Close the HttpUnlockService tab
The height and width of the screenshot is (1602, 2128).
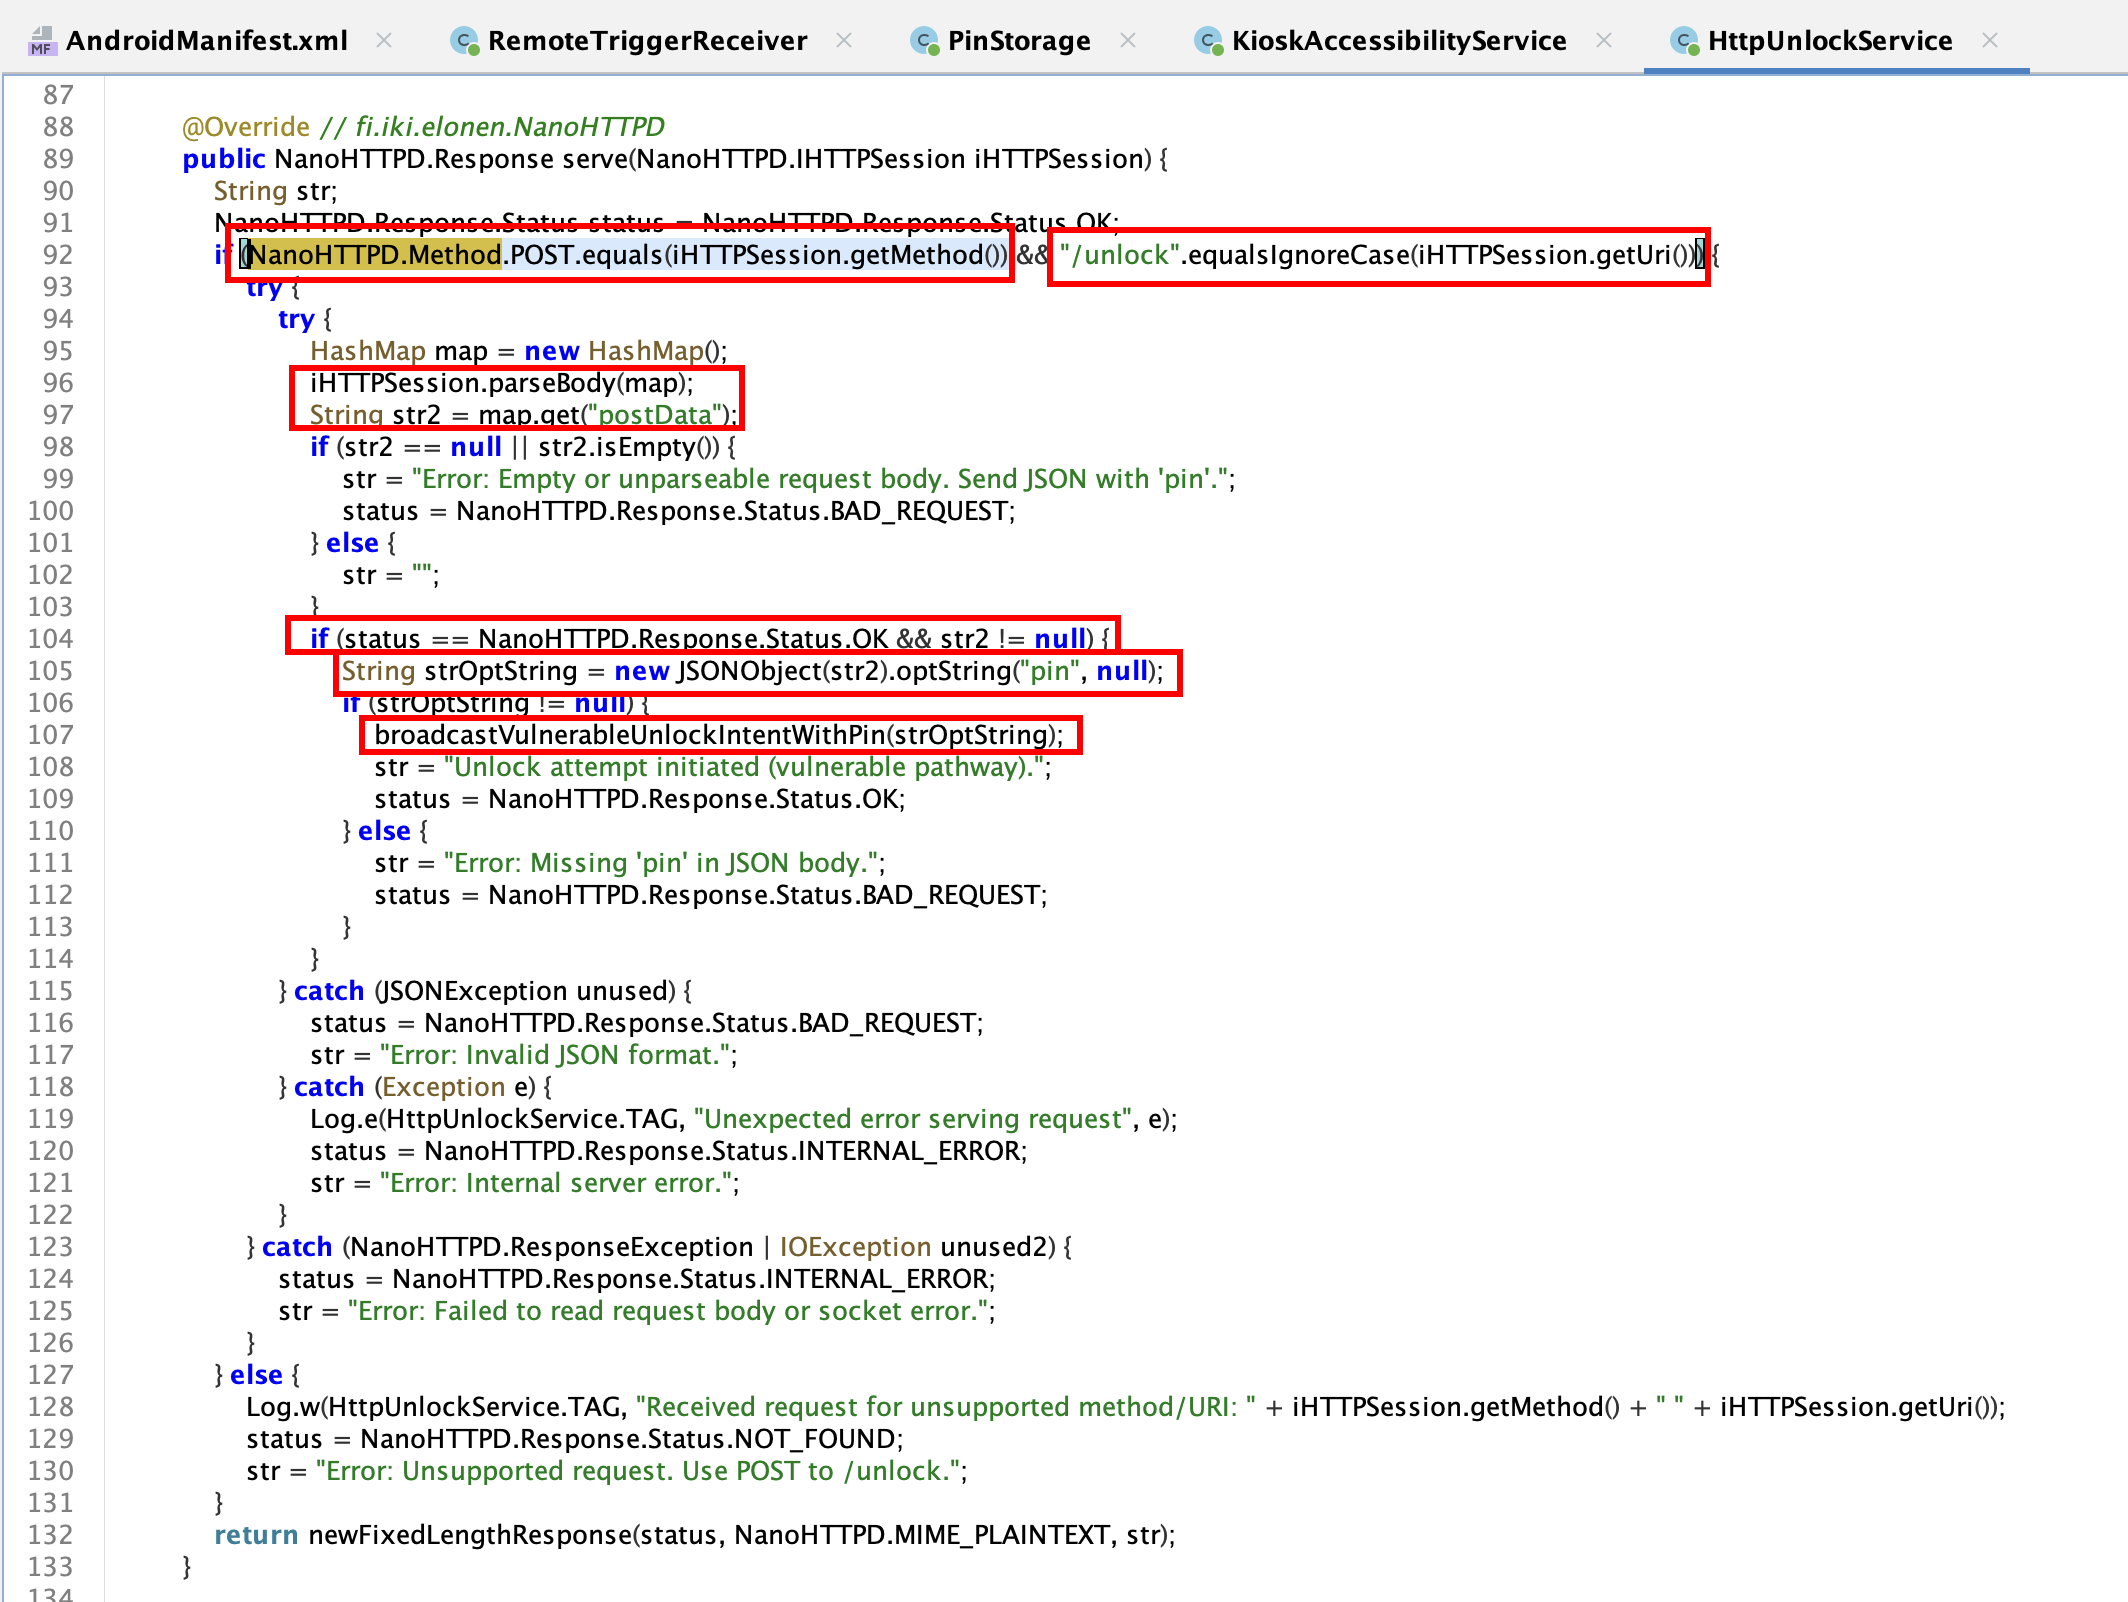[x=1990, y=41]
